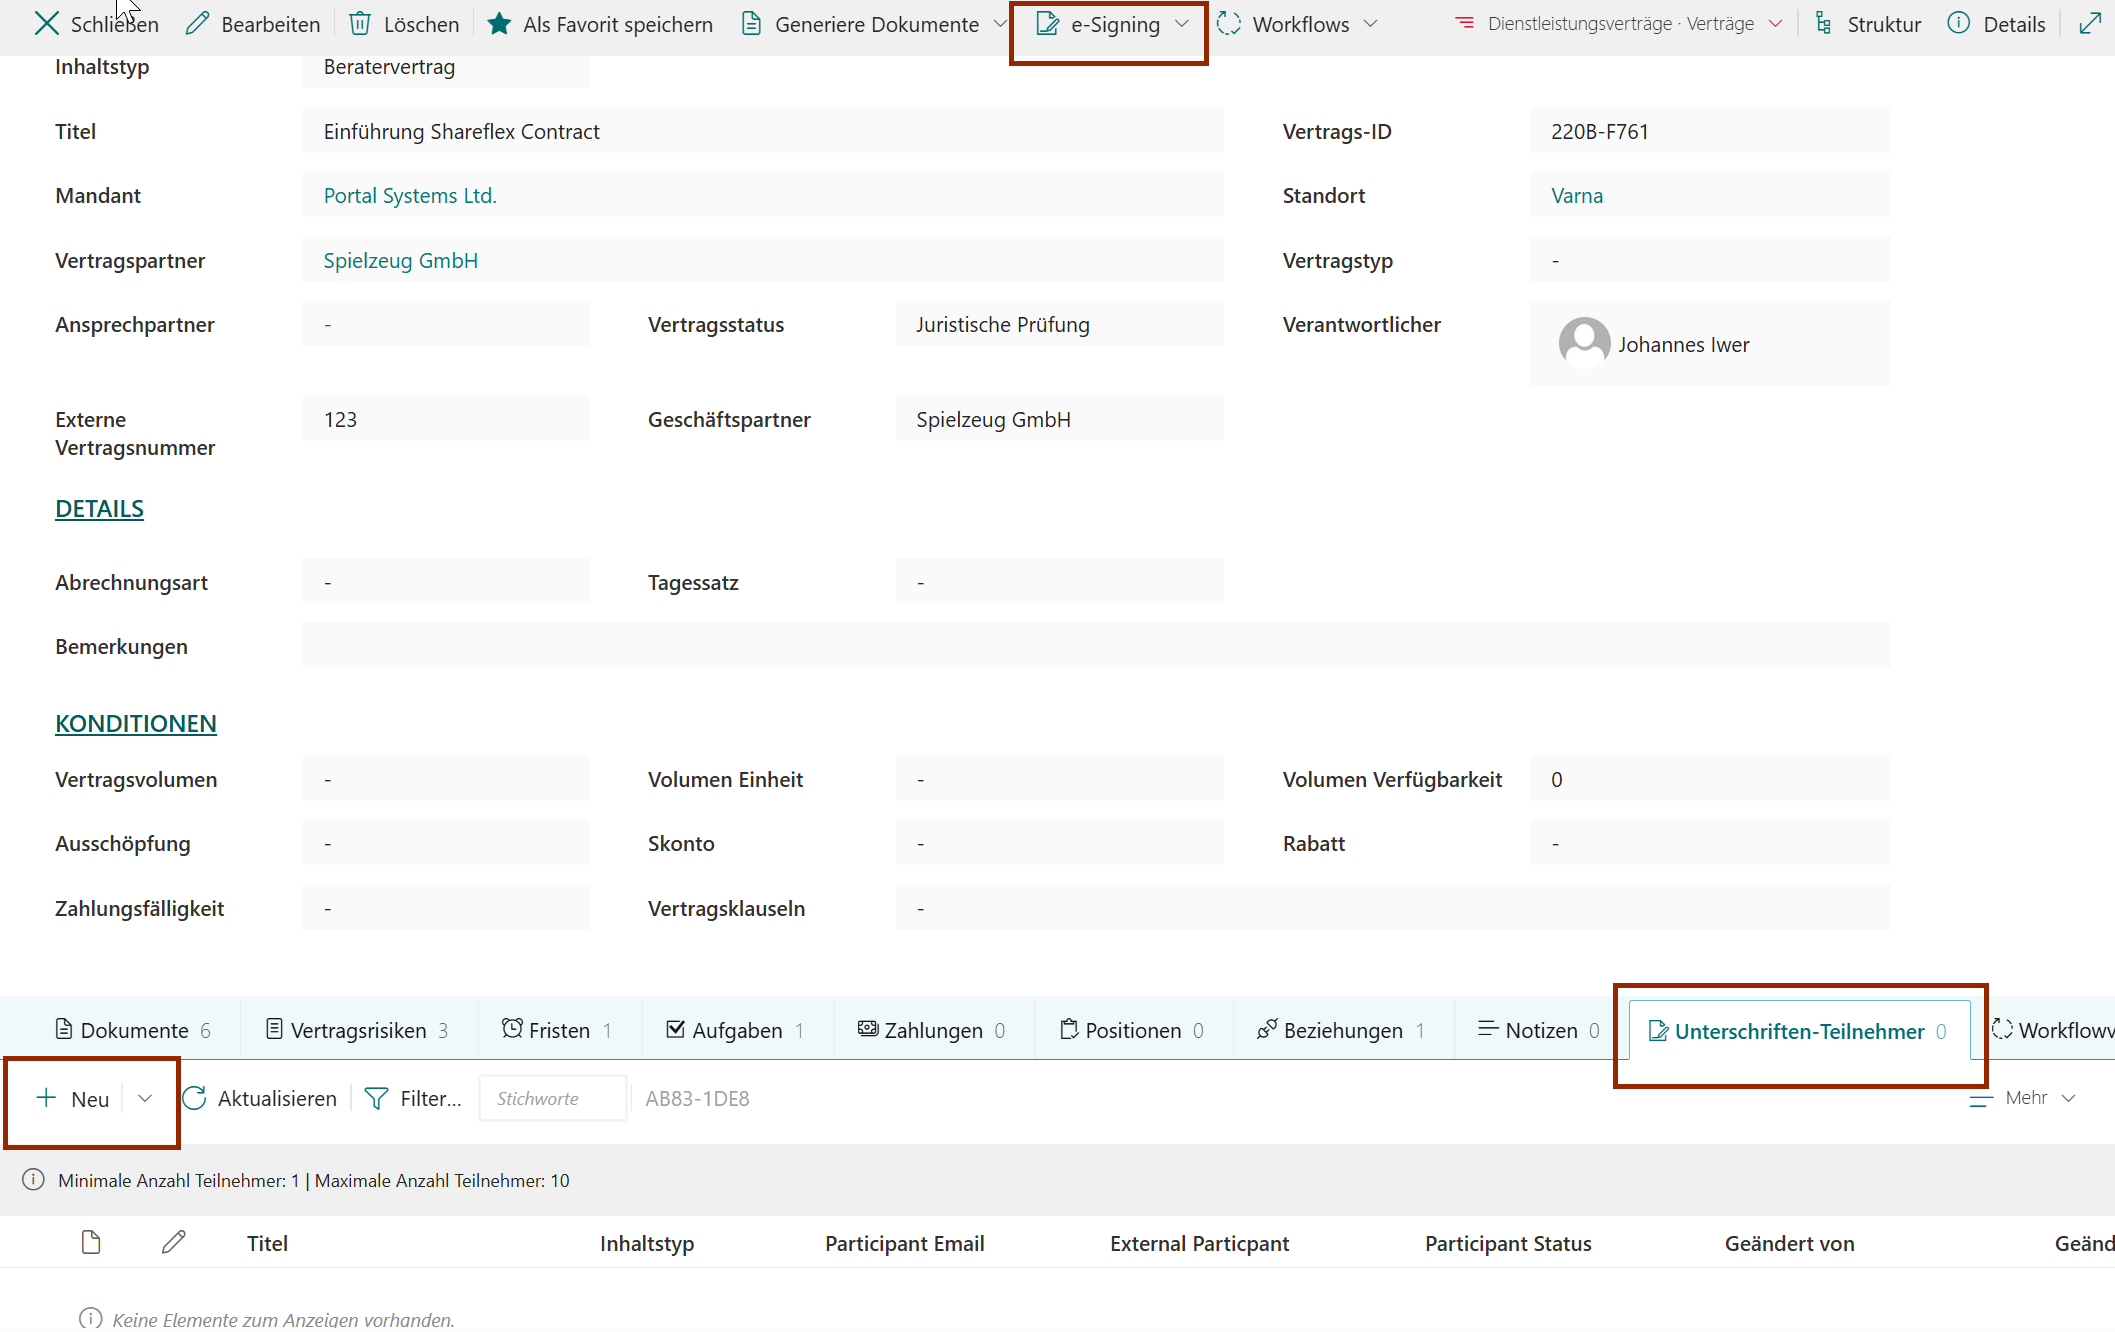Click the Löschen trash icon
2115x1332 pixels.
pyautogui.click(x=360, y=24)
